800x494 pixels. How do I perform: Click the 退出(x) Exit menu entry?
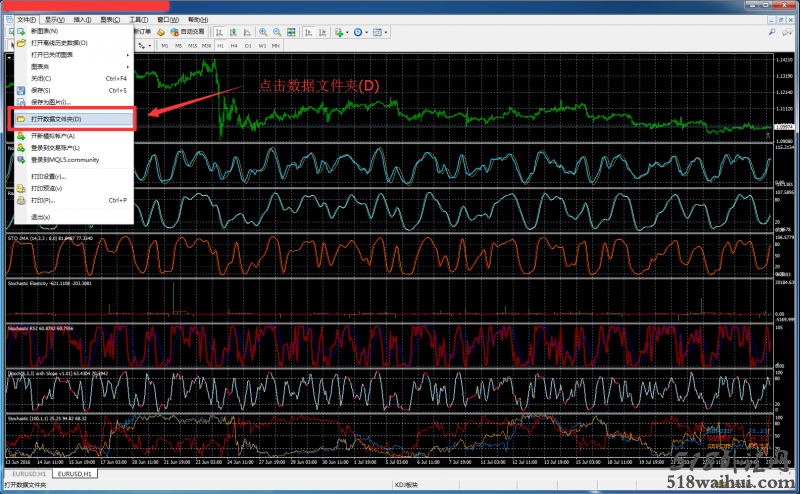point(40,217)
